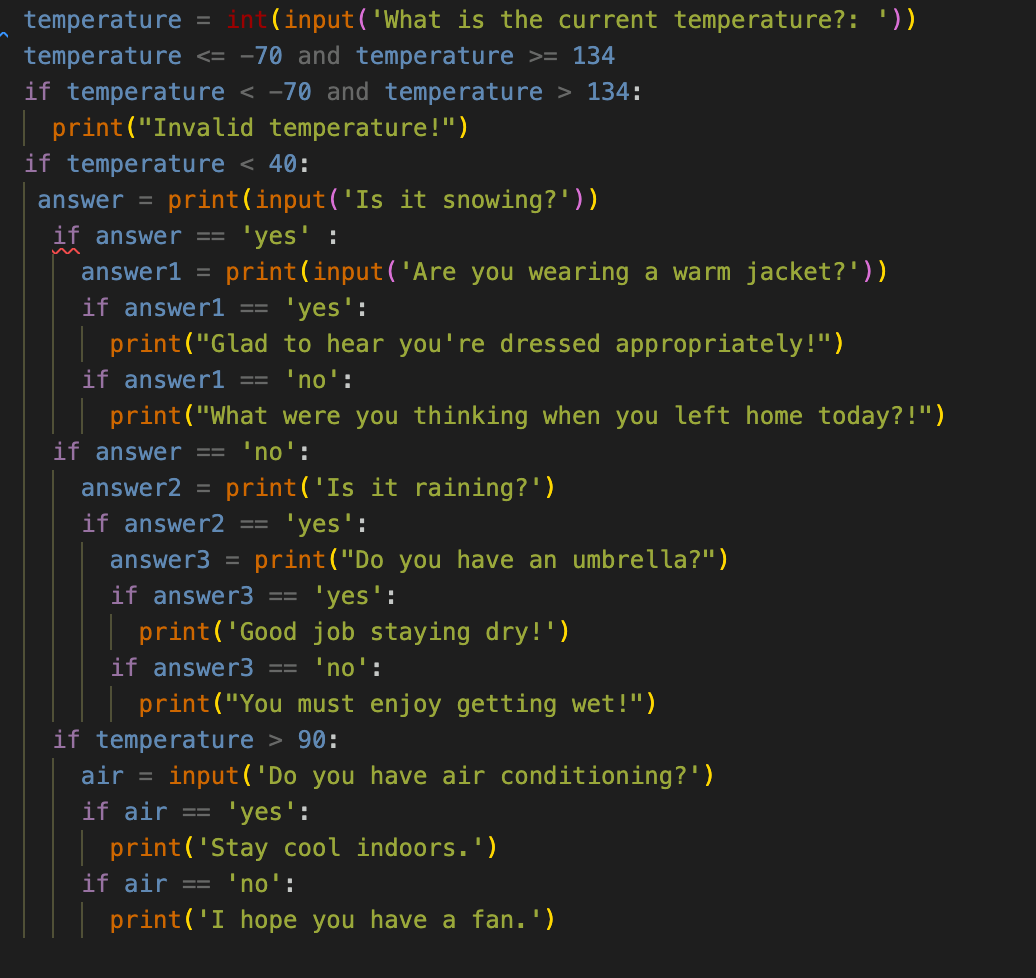Click the 'input' keyword asking about snow
The height and width of the screenshot is (978, 1036).
[x=290, y=199]
